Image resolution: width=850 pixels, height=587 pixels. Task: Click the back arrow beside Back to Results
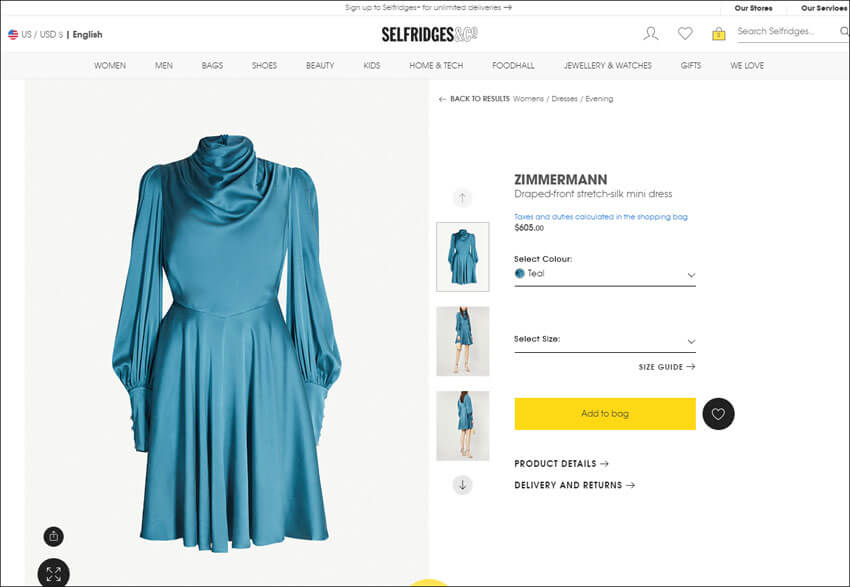coord(442,99)
